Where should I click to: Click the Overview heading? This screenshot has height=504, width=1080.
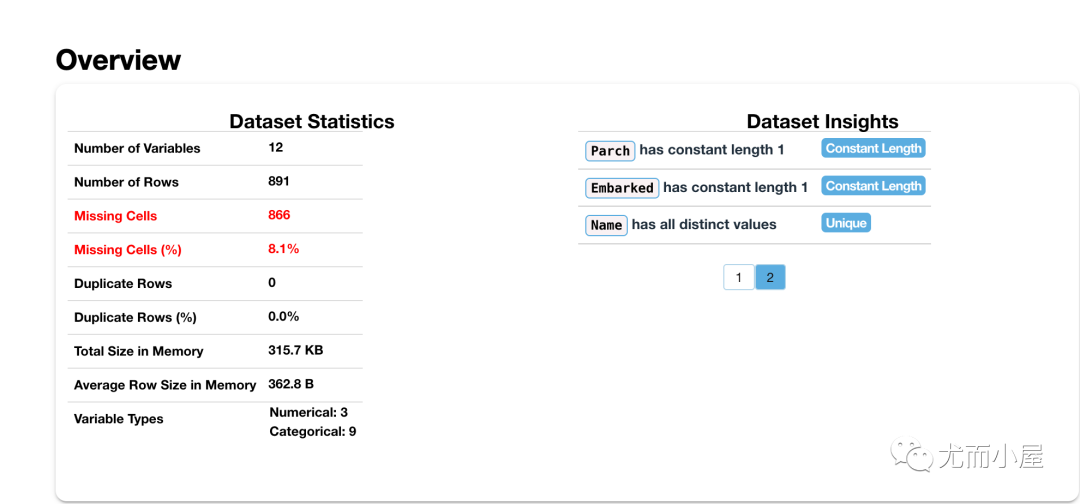click(118, 60)
